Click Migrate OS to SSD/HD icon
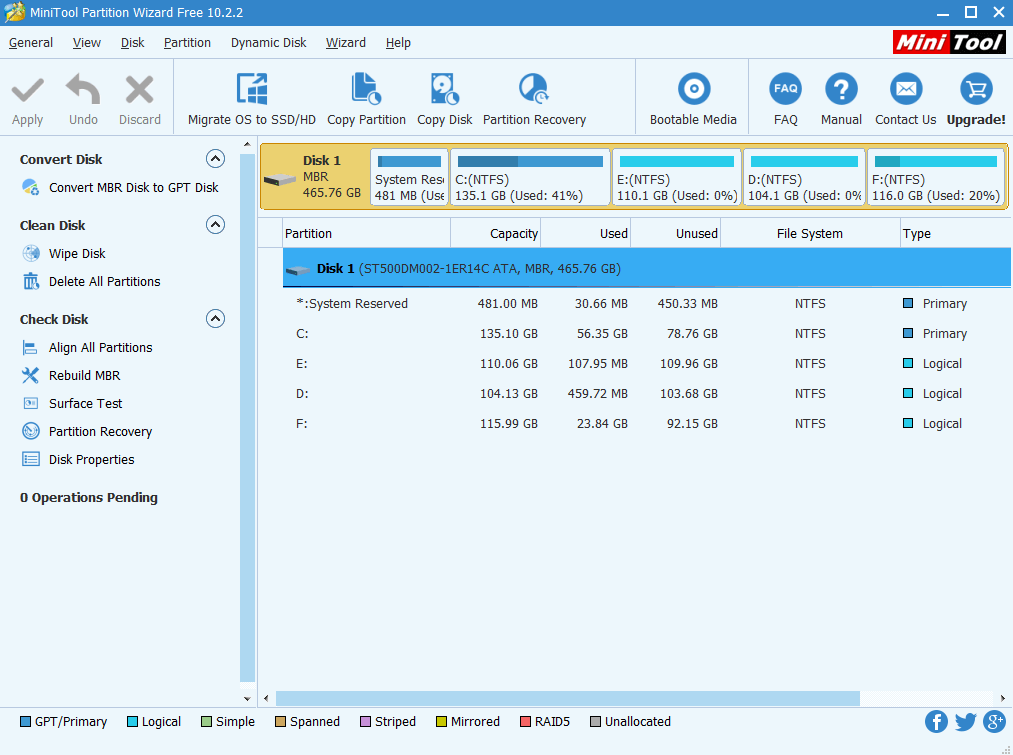 pos(251,90)
